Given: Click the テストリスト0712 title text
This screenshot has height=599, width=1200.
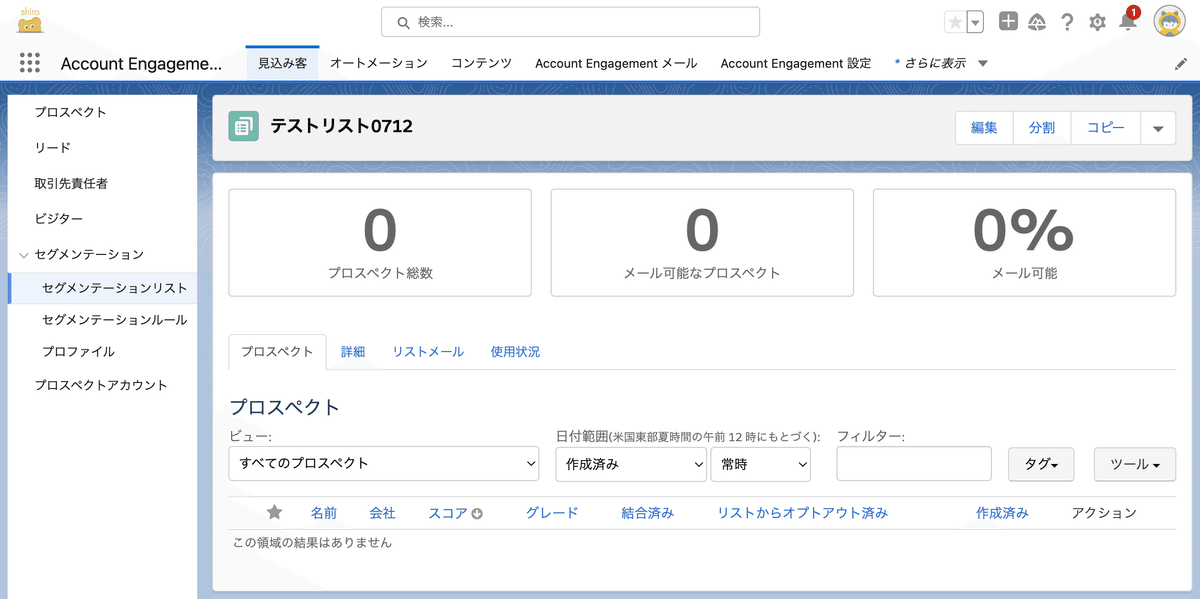Looking at the screenshot, I should [341, 126].
